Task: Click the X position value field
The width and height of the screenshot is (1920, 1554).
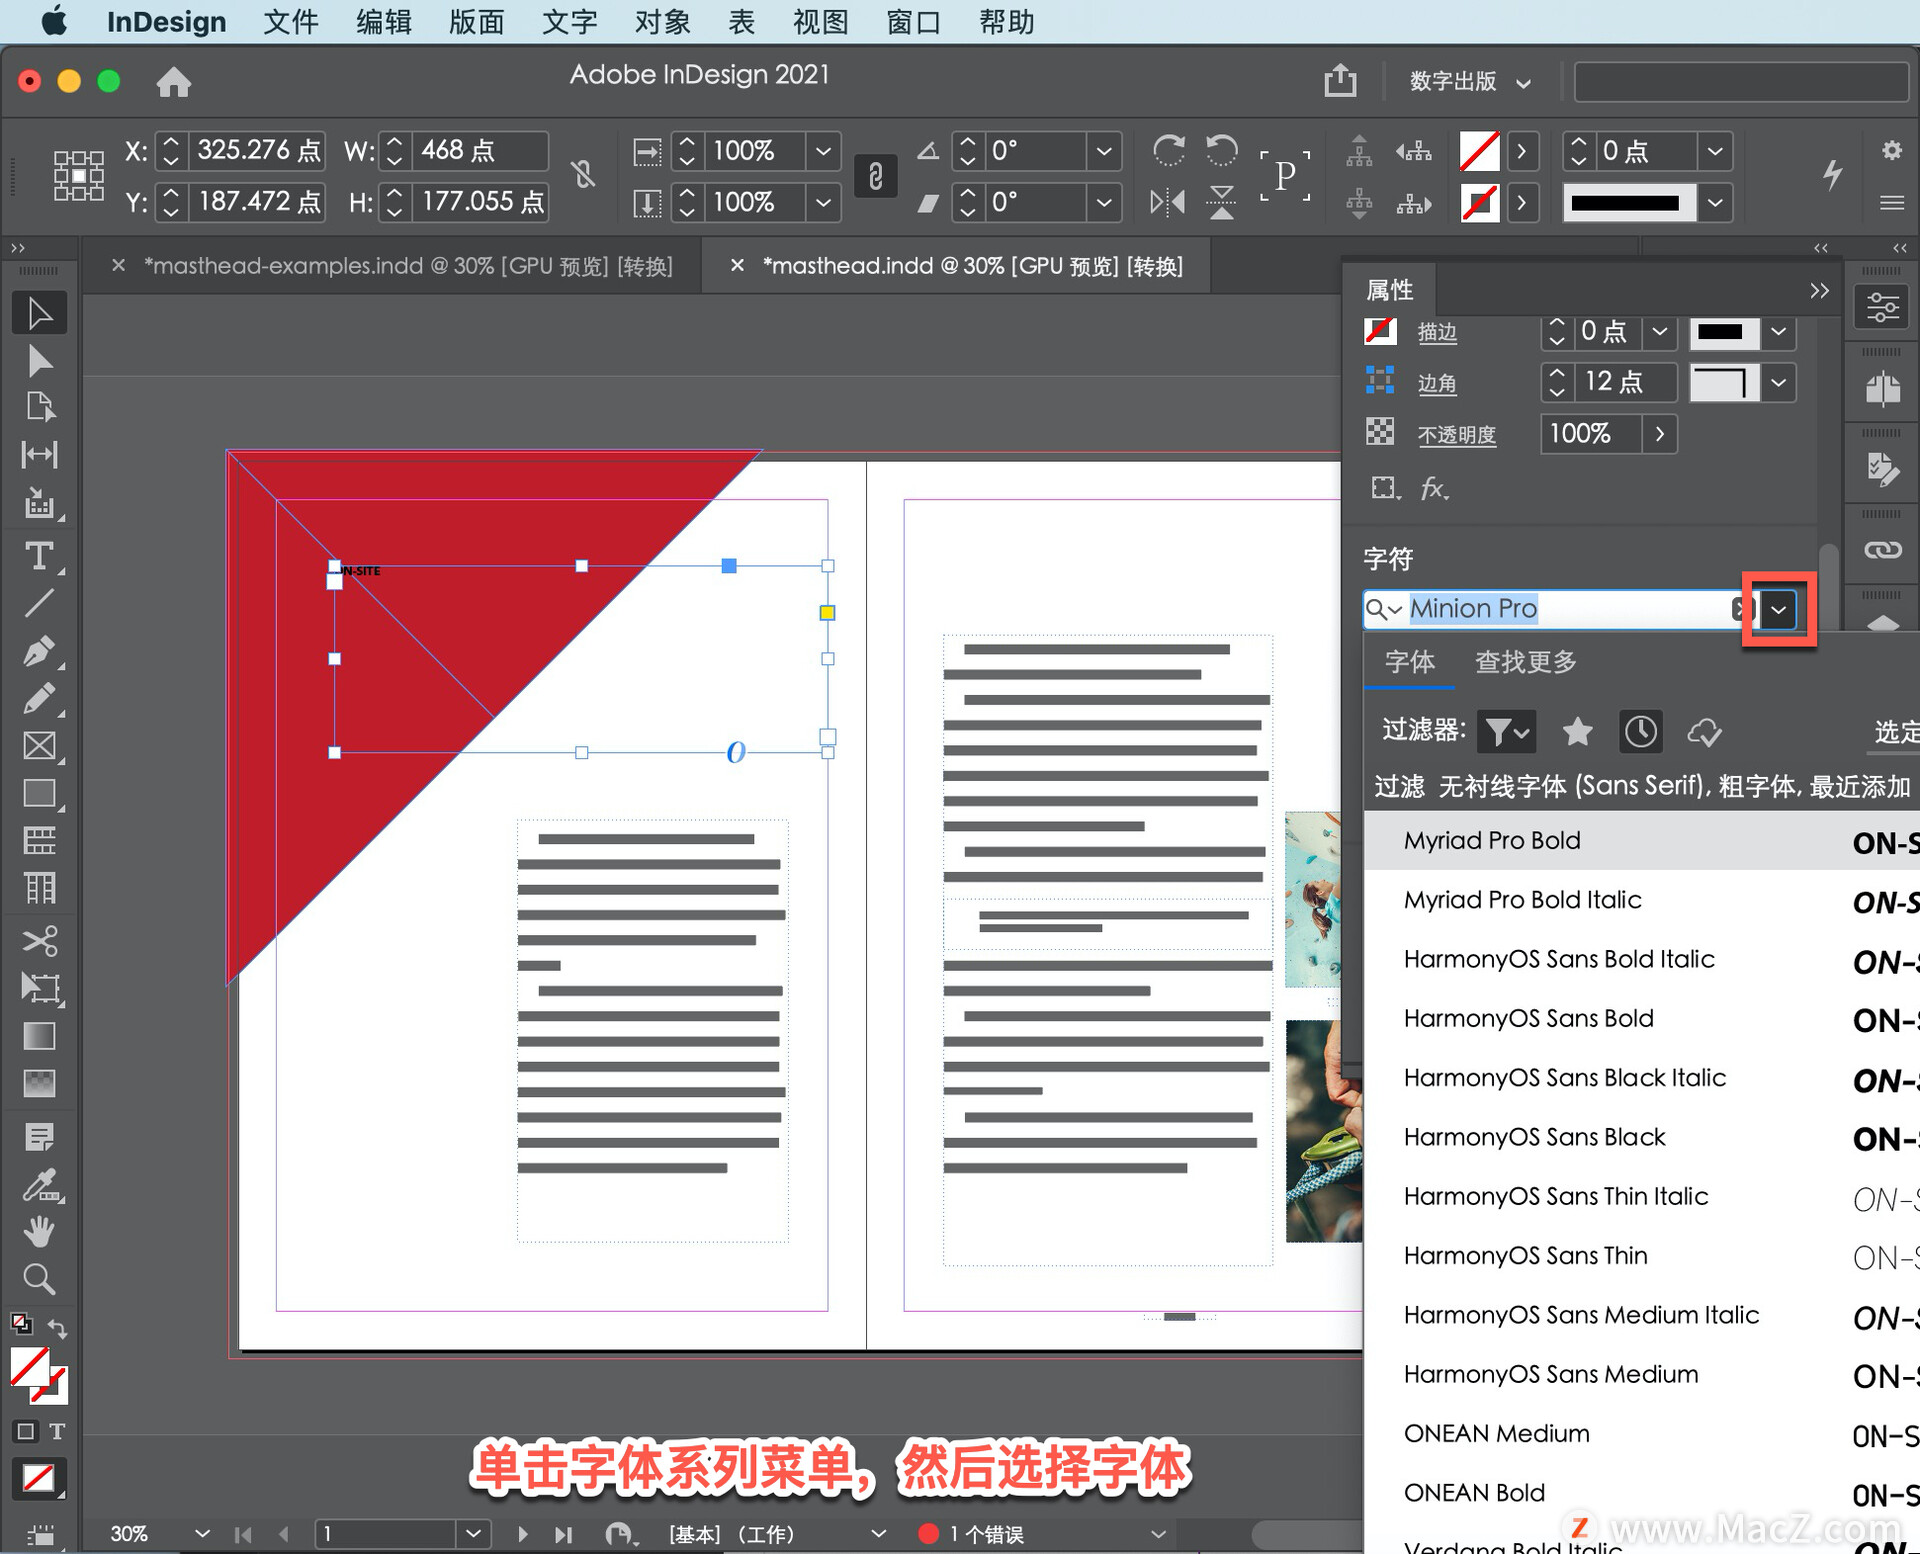Action: pos(257,150)
